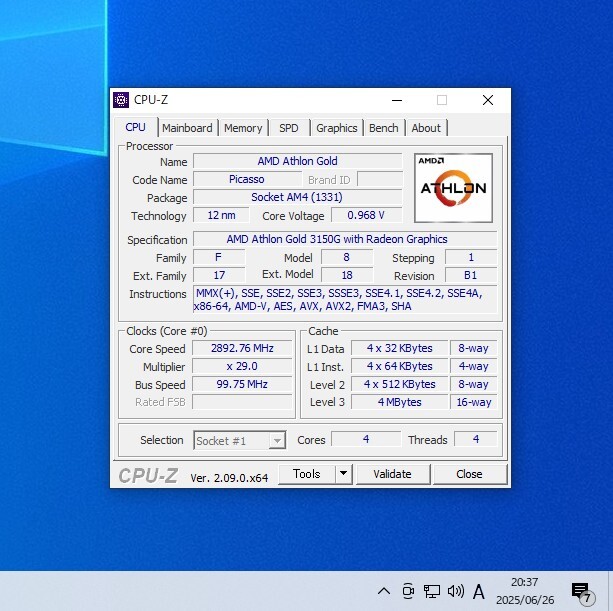This screenshot has width=613, height=611.
Task: Click the L1 Inst. associativity '4-way'
Action: coord(473,366)
